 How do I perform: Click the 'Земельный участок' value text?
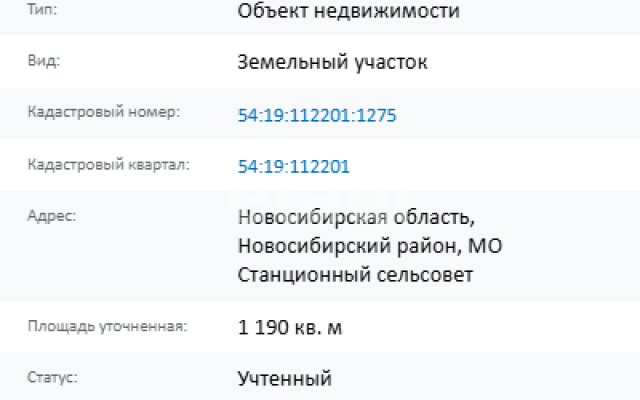(x=332, y=63)
